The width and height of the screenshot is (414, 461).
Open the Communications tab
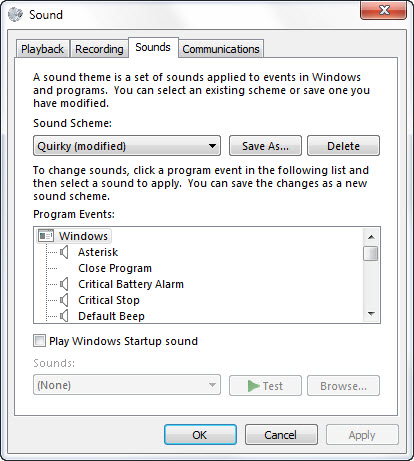click(x=221, y=49)
